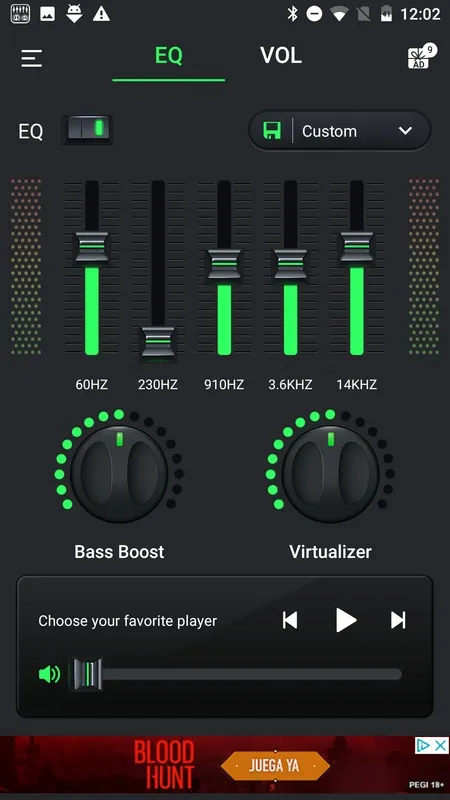Click the Virtualizer knob
The image size is (450, 800).
tap(330, 474)
